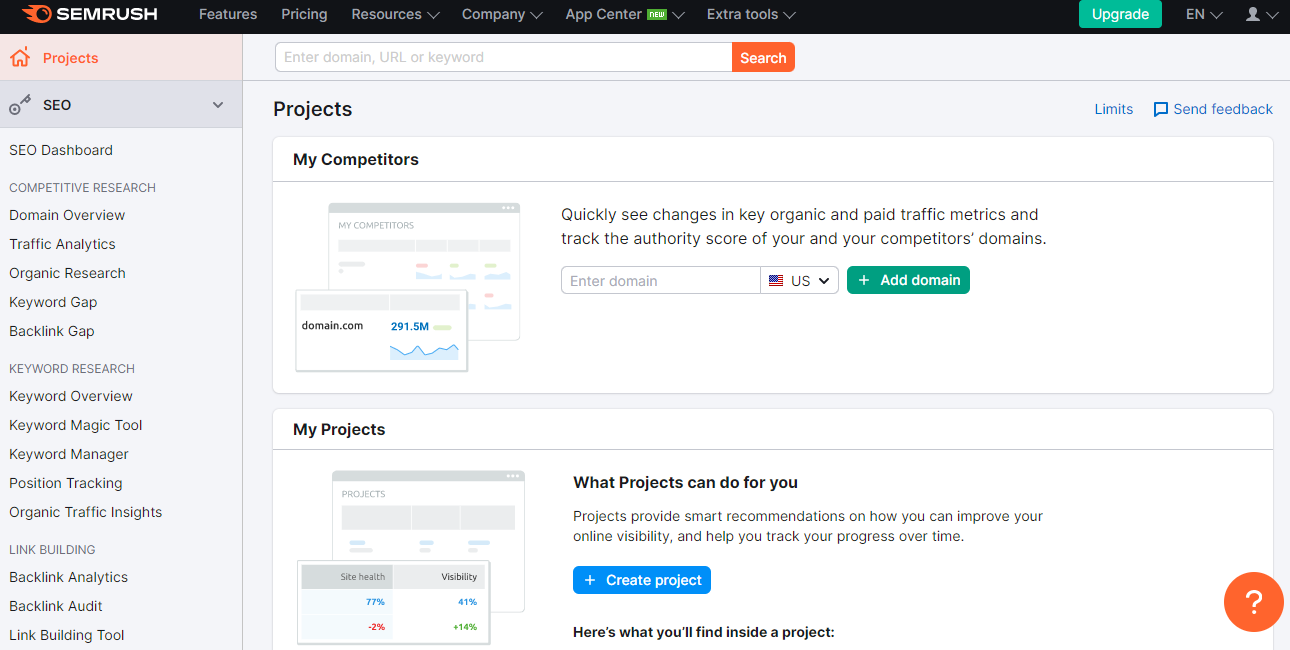Click the COMPETITIVE RESEARCH section label
Screen dimensions: 1290x650
(82, 188)
